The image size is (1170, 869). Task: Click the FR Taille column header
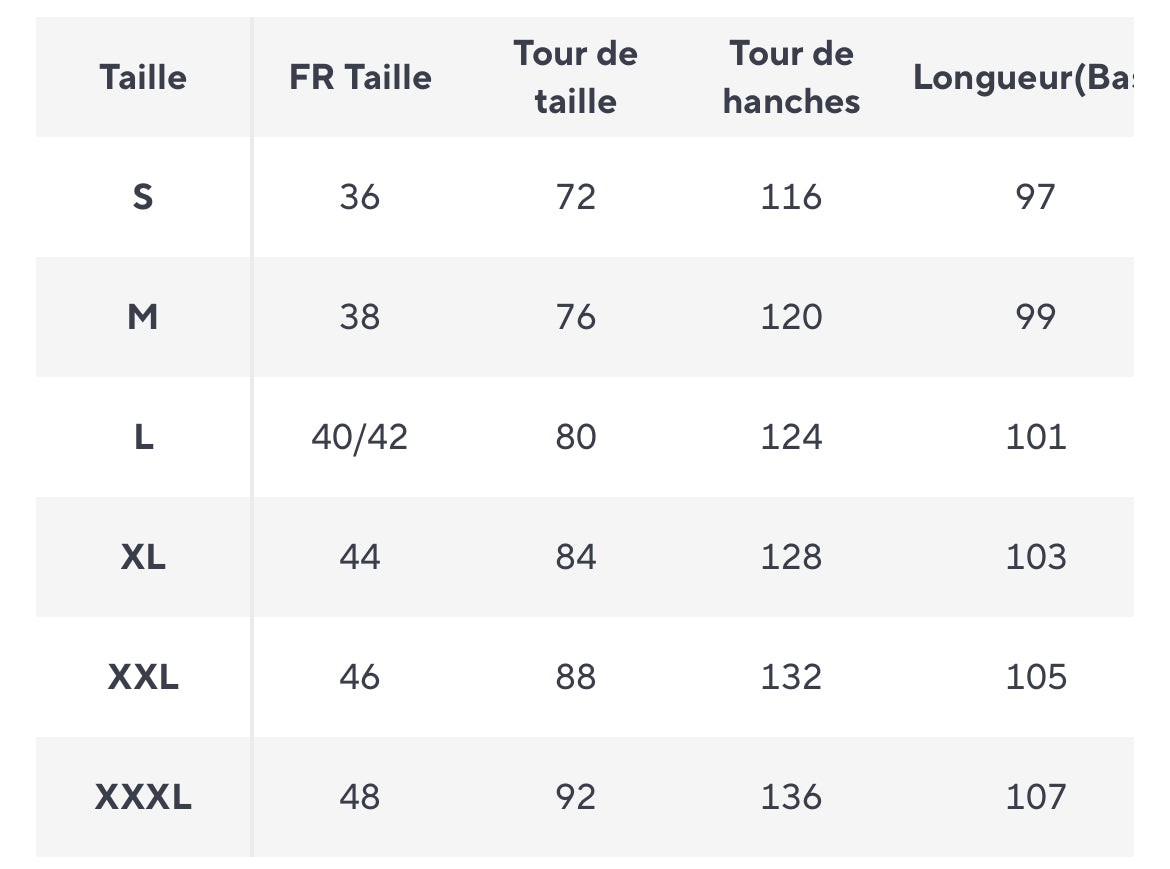[360, 78]
